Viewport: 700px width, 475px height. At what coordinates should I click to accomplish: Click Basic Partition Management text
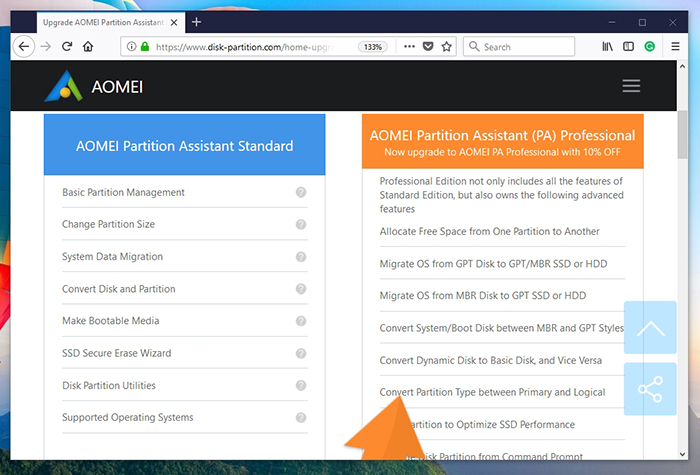click(x=123, y=192)
